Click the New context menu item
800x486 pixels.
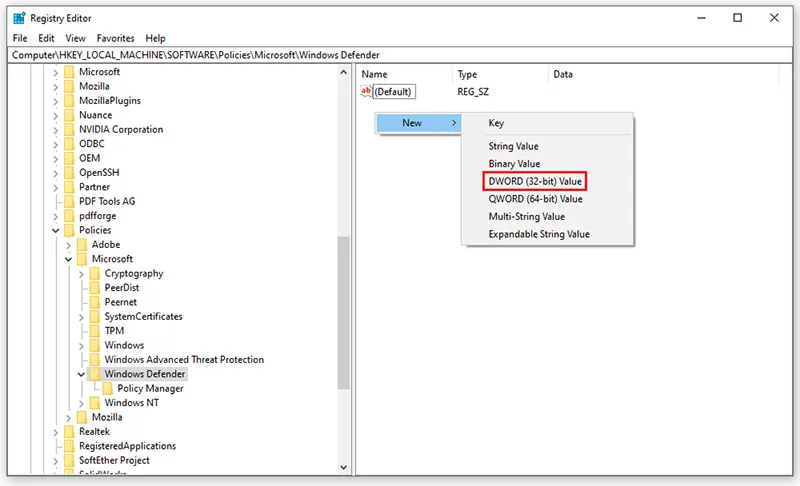(418, 123)
